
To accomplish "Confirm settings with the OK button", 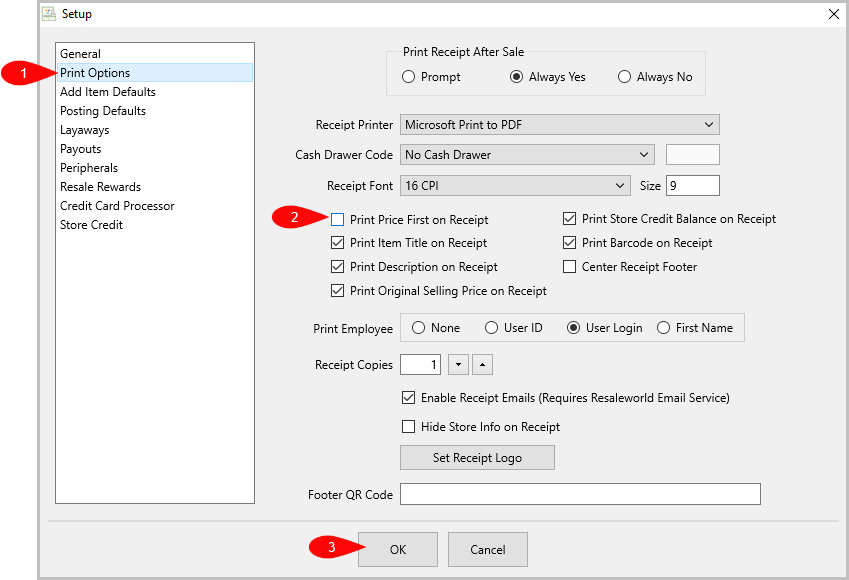I will [x=398, y=549].
